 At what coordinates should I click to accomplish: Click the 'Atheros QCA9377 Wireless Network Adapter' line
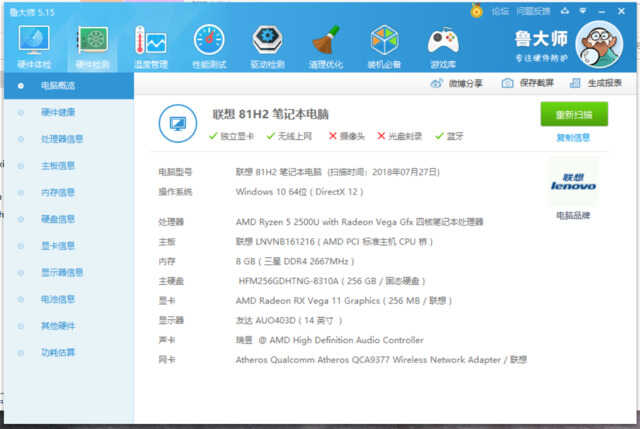tap(381, 360)
